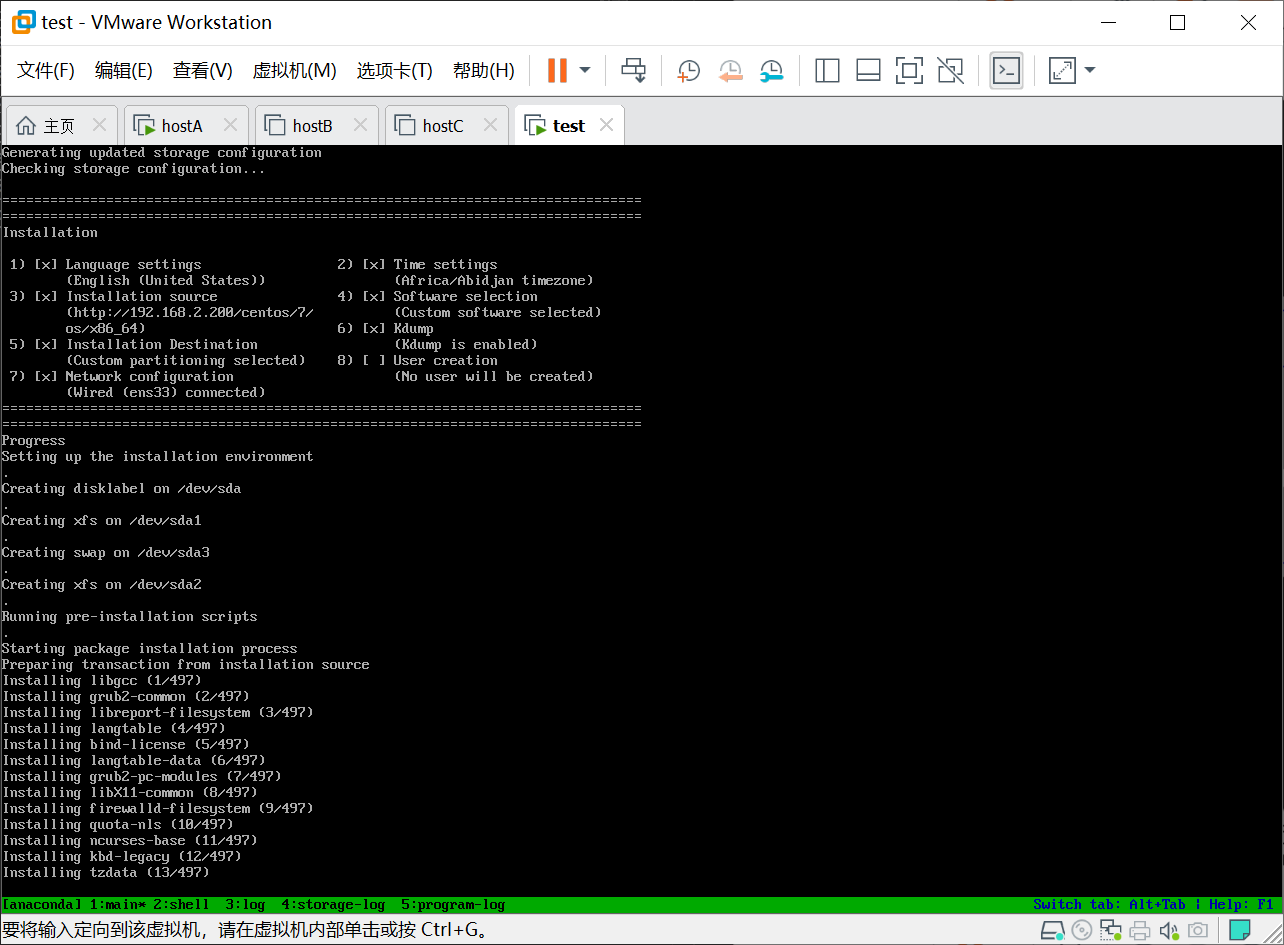Open the snapshot manager
The height and width of the screenshot is (945, 1284).
(x=771, y=70)
